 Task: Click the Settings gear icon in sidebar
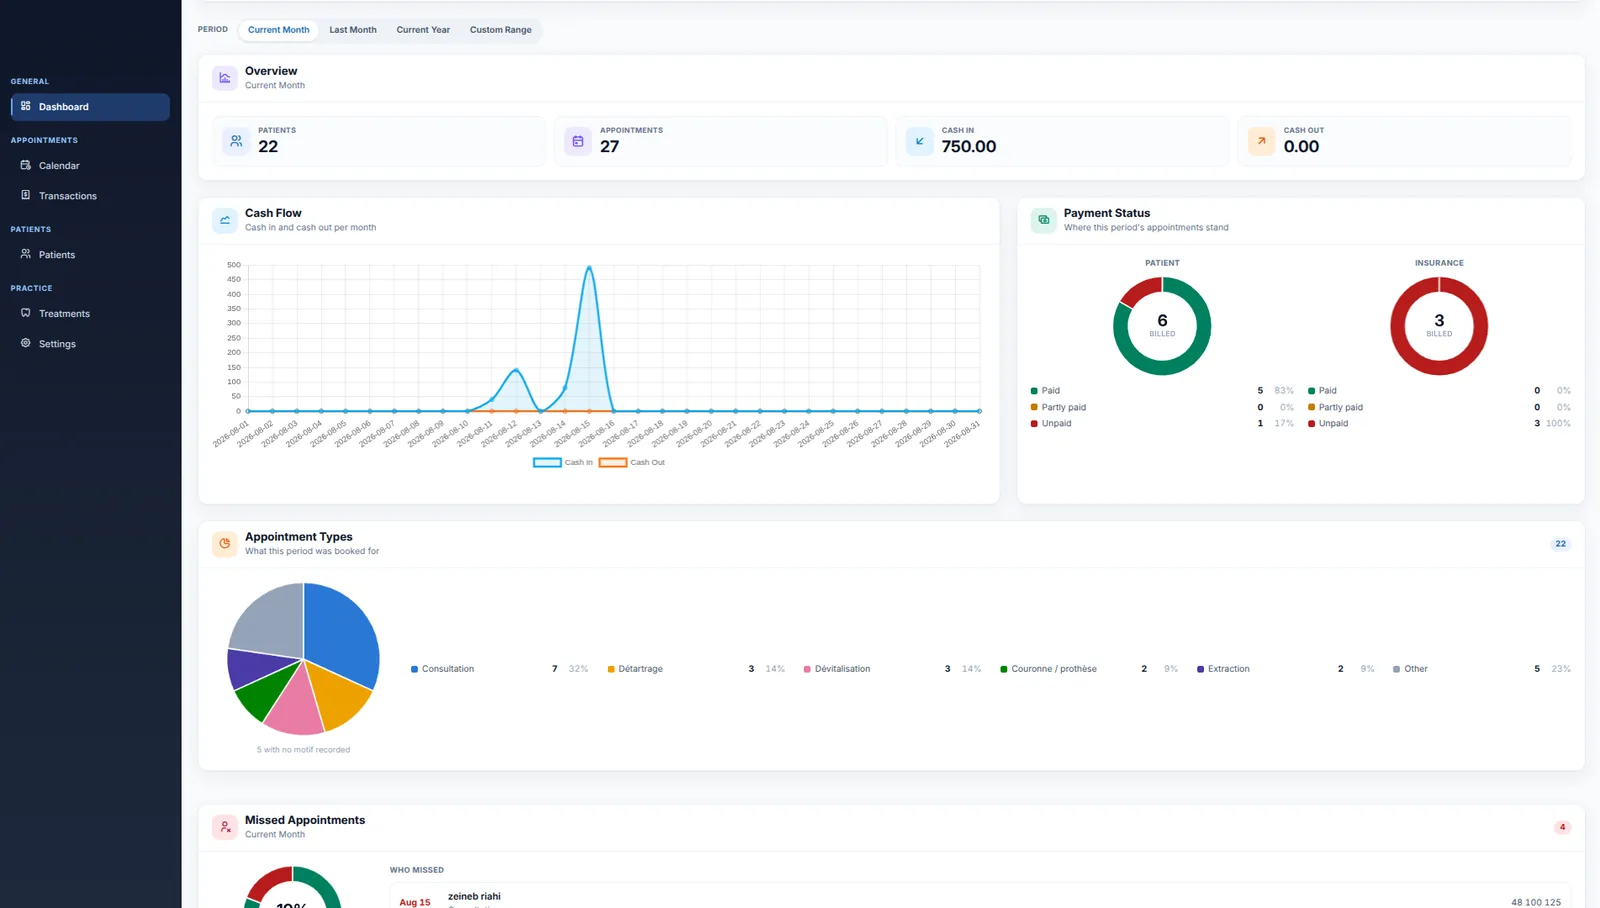[x=26, y=343]
